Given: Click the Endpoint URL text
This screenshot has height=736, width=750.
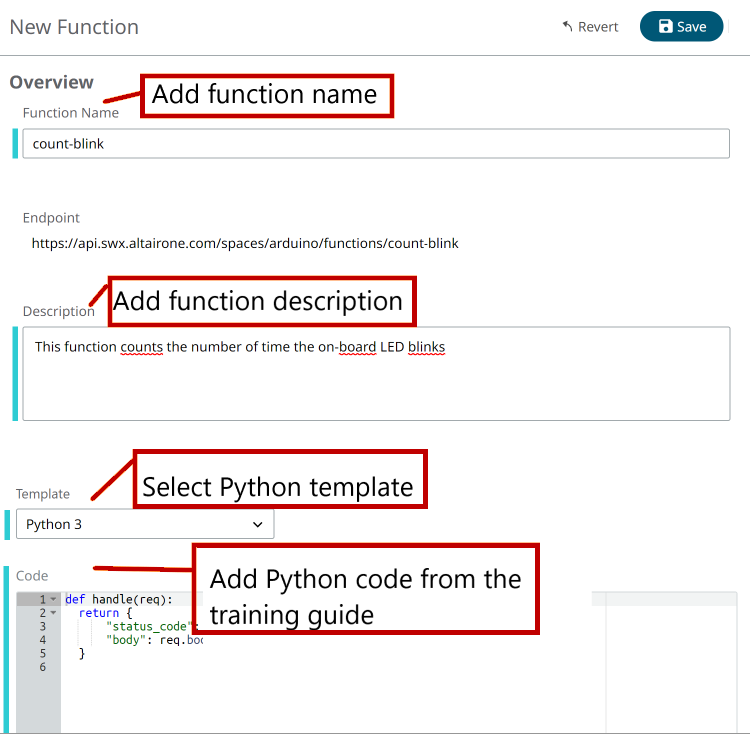Looking at the screenshot, I should (x=245, y=243).
